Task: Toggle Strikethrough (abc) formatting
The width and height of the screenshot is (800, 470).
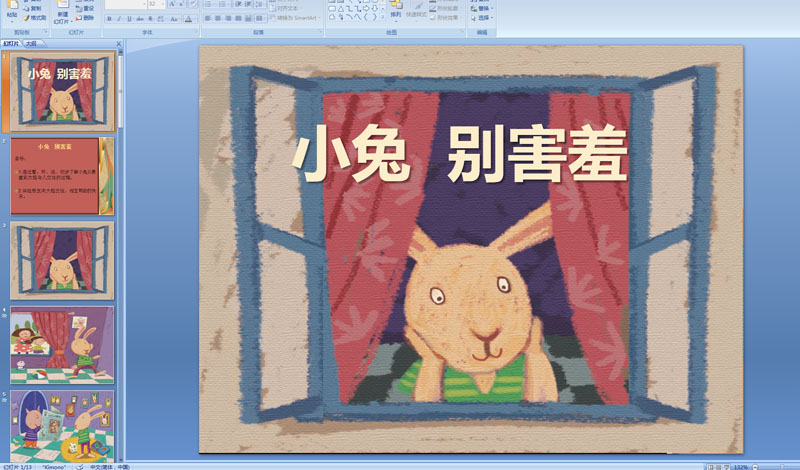Action: 140,19
